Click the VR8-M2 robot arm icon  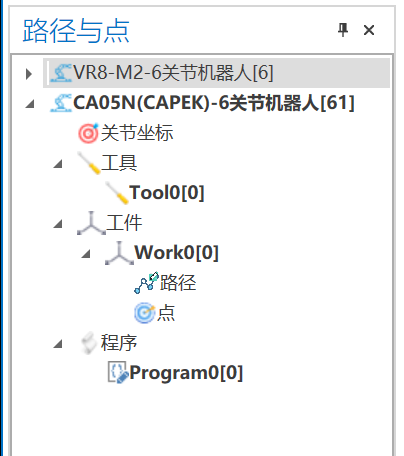coord(61,72)
